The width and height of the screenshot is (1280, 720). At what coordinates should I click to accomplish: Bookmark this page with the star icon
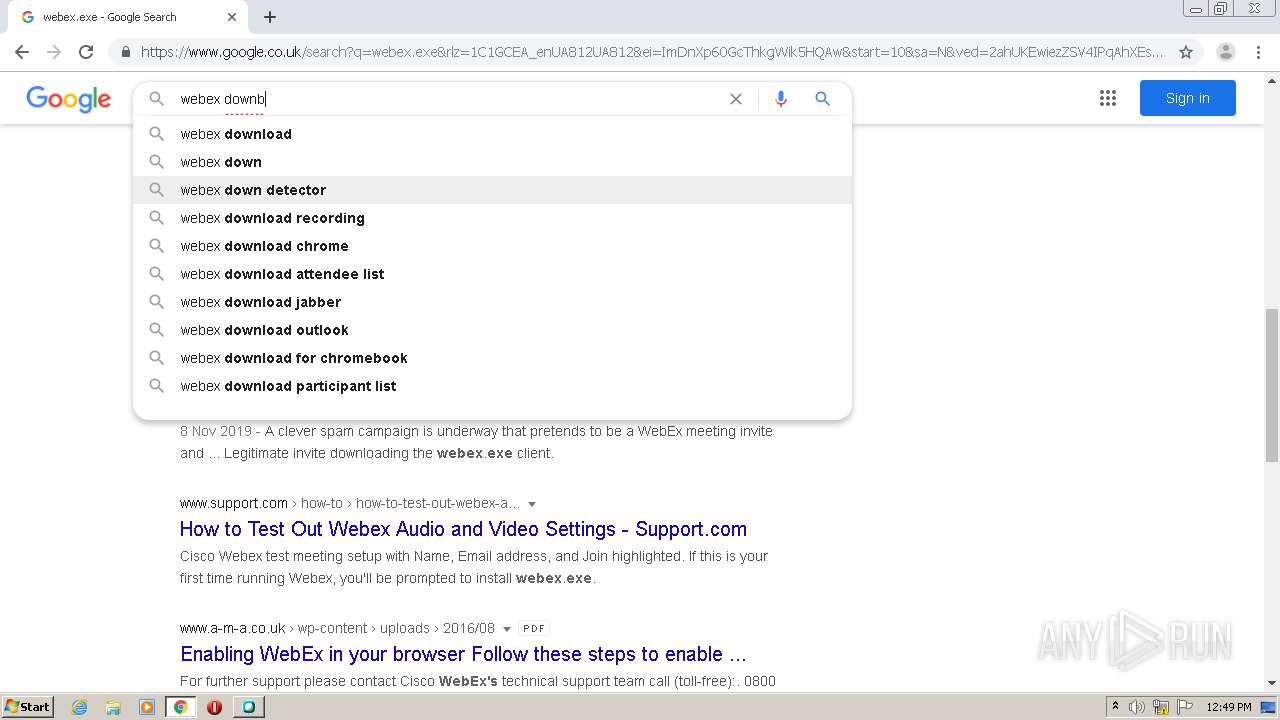1186,52
